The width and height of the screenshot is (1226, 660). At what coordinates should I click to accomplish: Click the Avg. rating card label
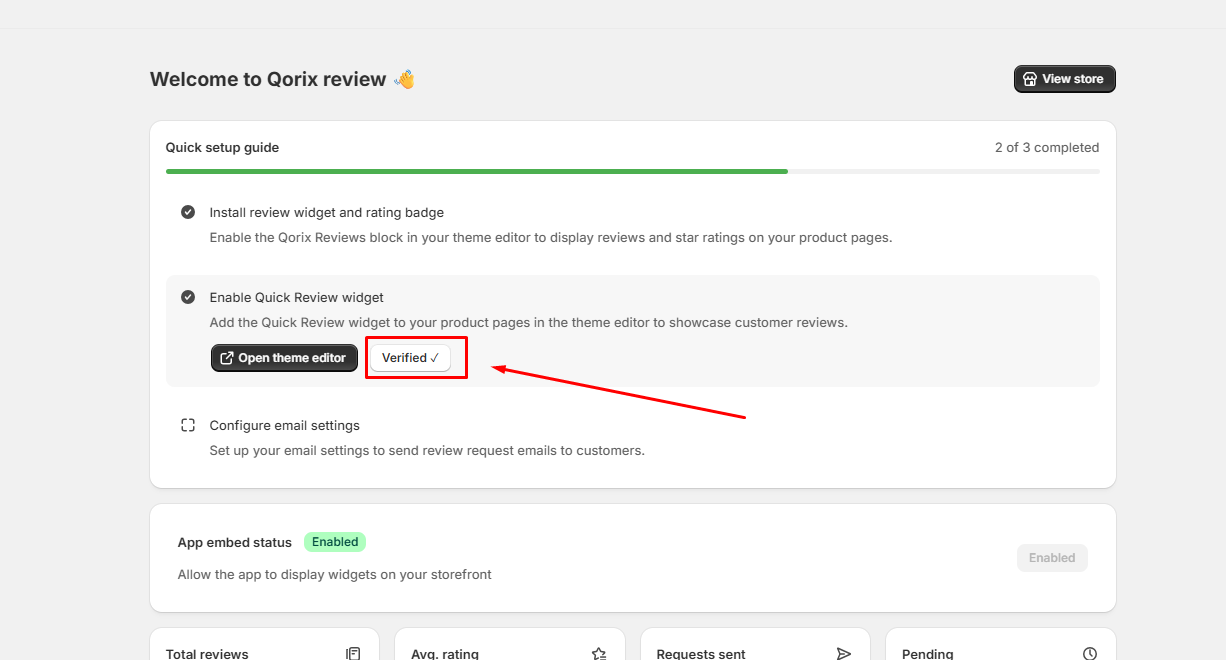tap(445, 654)
